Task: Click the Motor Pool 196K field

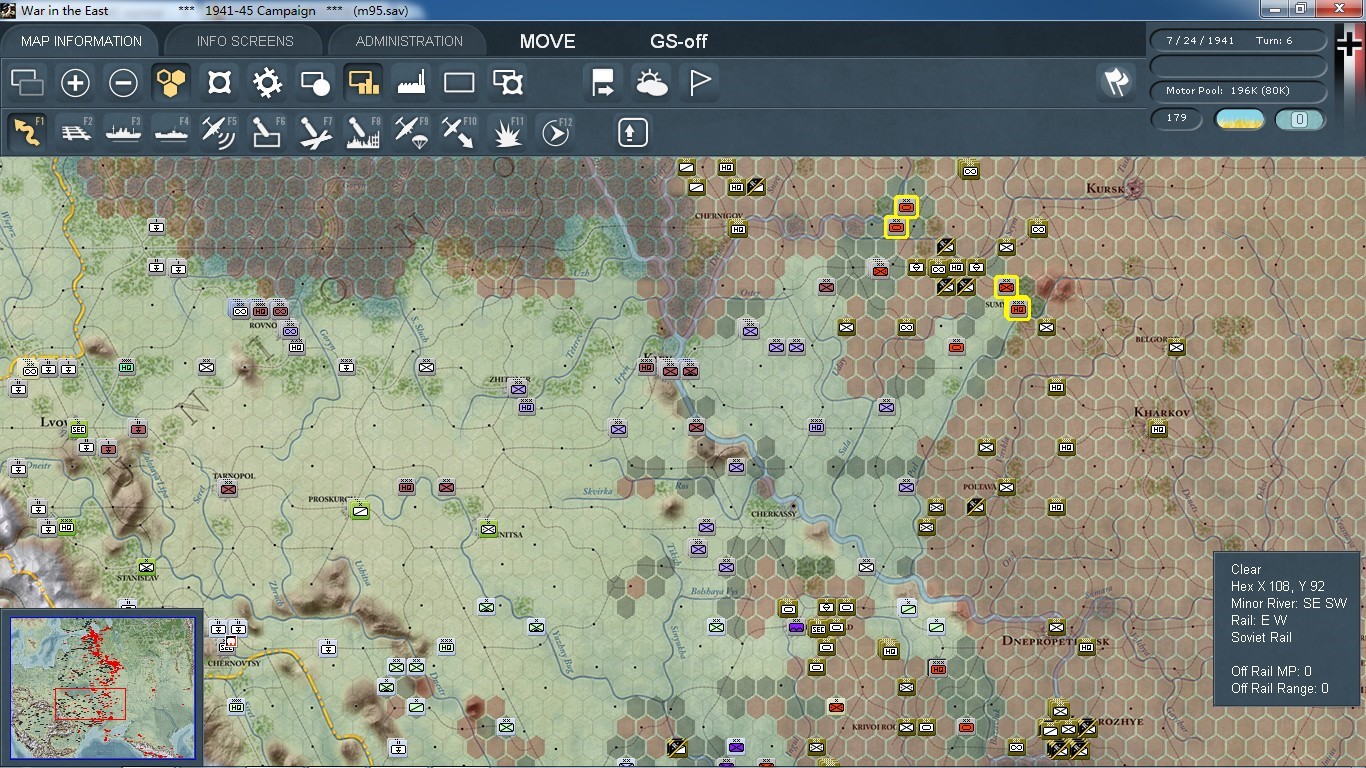Action: (1238, 91)
